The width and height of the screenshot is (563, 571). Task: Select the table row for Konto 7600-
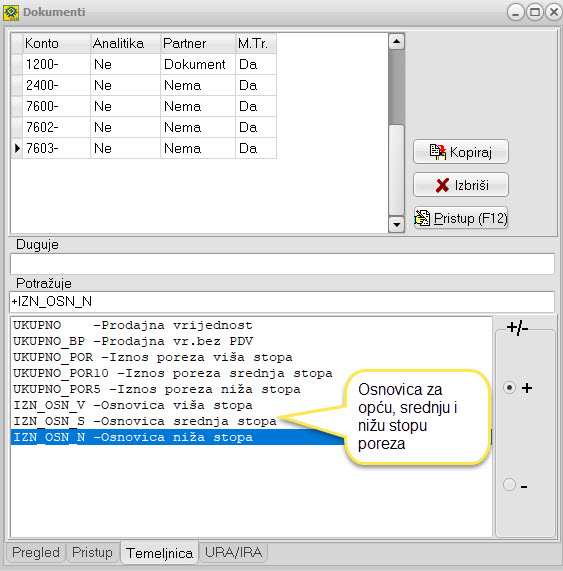point(144,106)
